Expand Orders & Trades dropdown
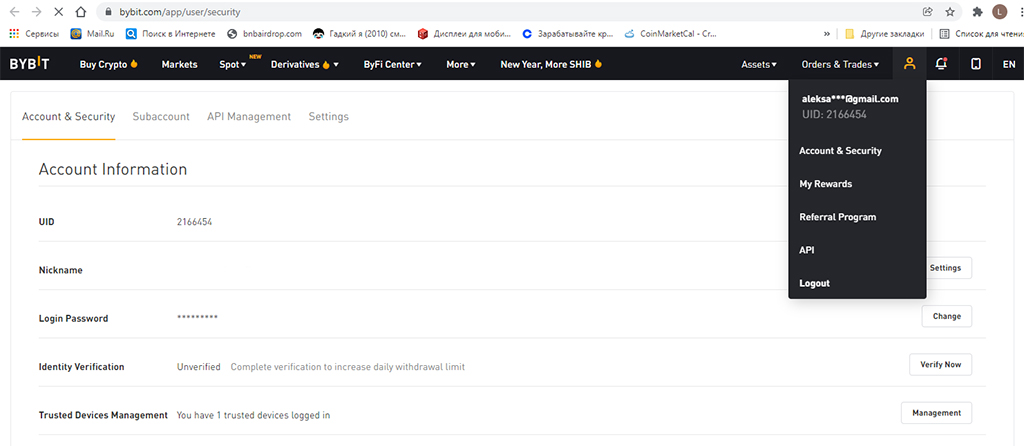 [840, 64]
